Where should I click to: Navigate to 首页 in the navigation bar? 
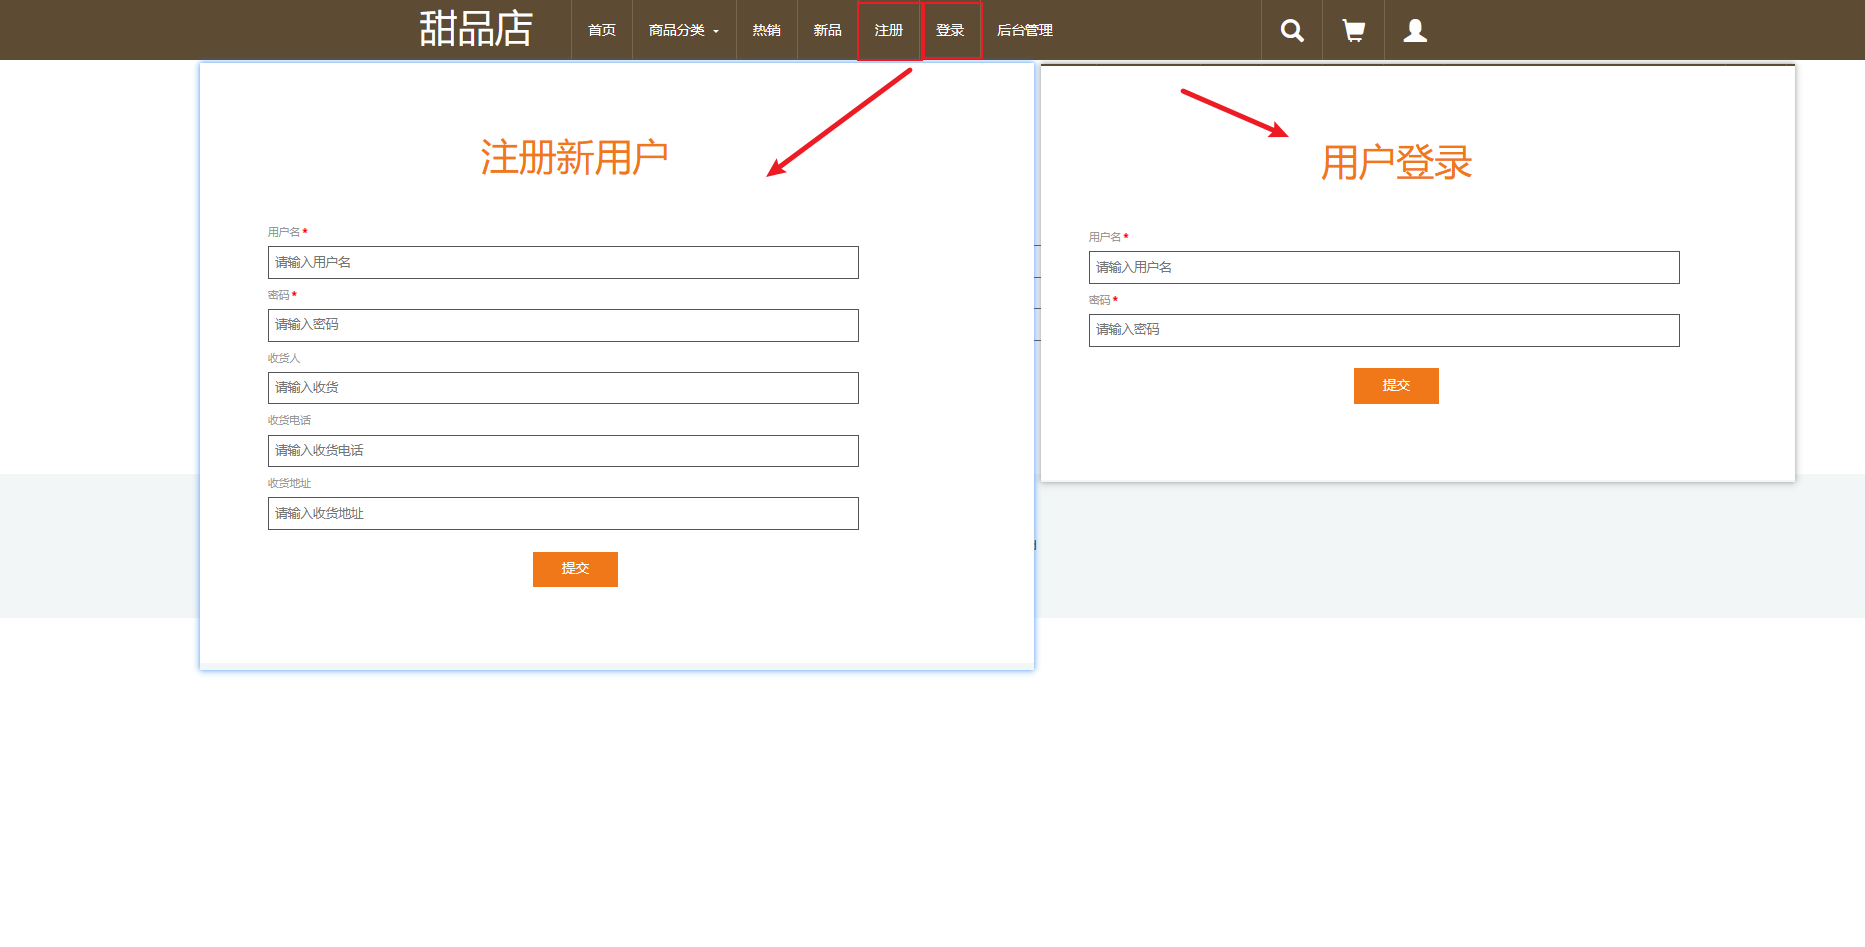tap(601, 30)
